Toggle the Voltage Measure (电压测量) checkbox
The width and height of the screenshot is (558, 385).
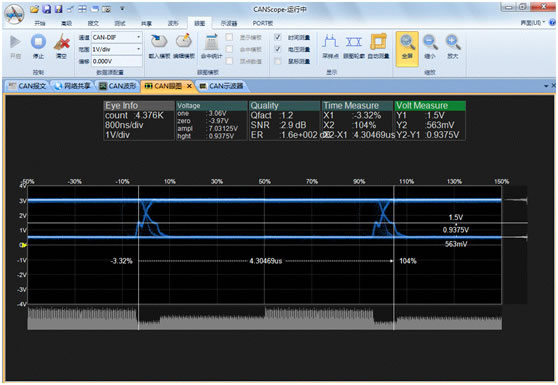278,49
